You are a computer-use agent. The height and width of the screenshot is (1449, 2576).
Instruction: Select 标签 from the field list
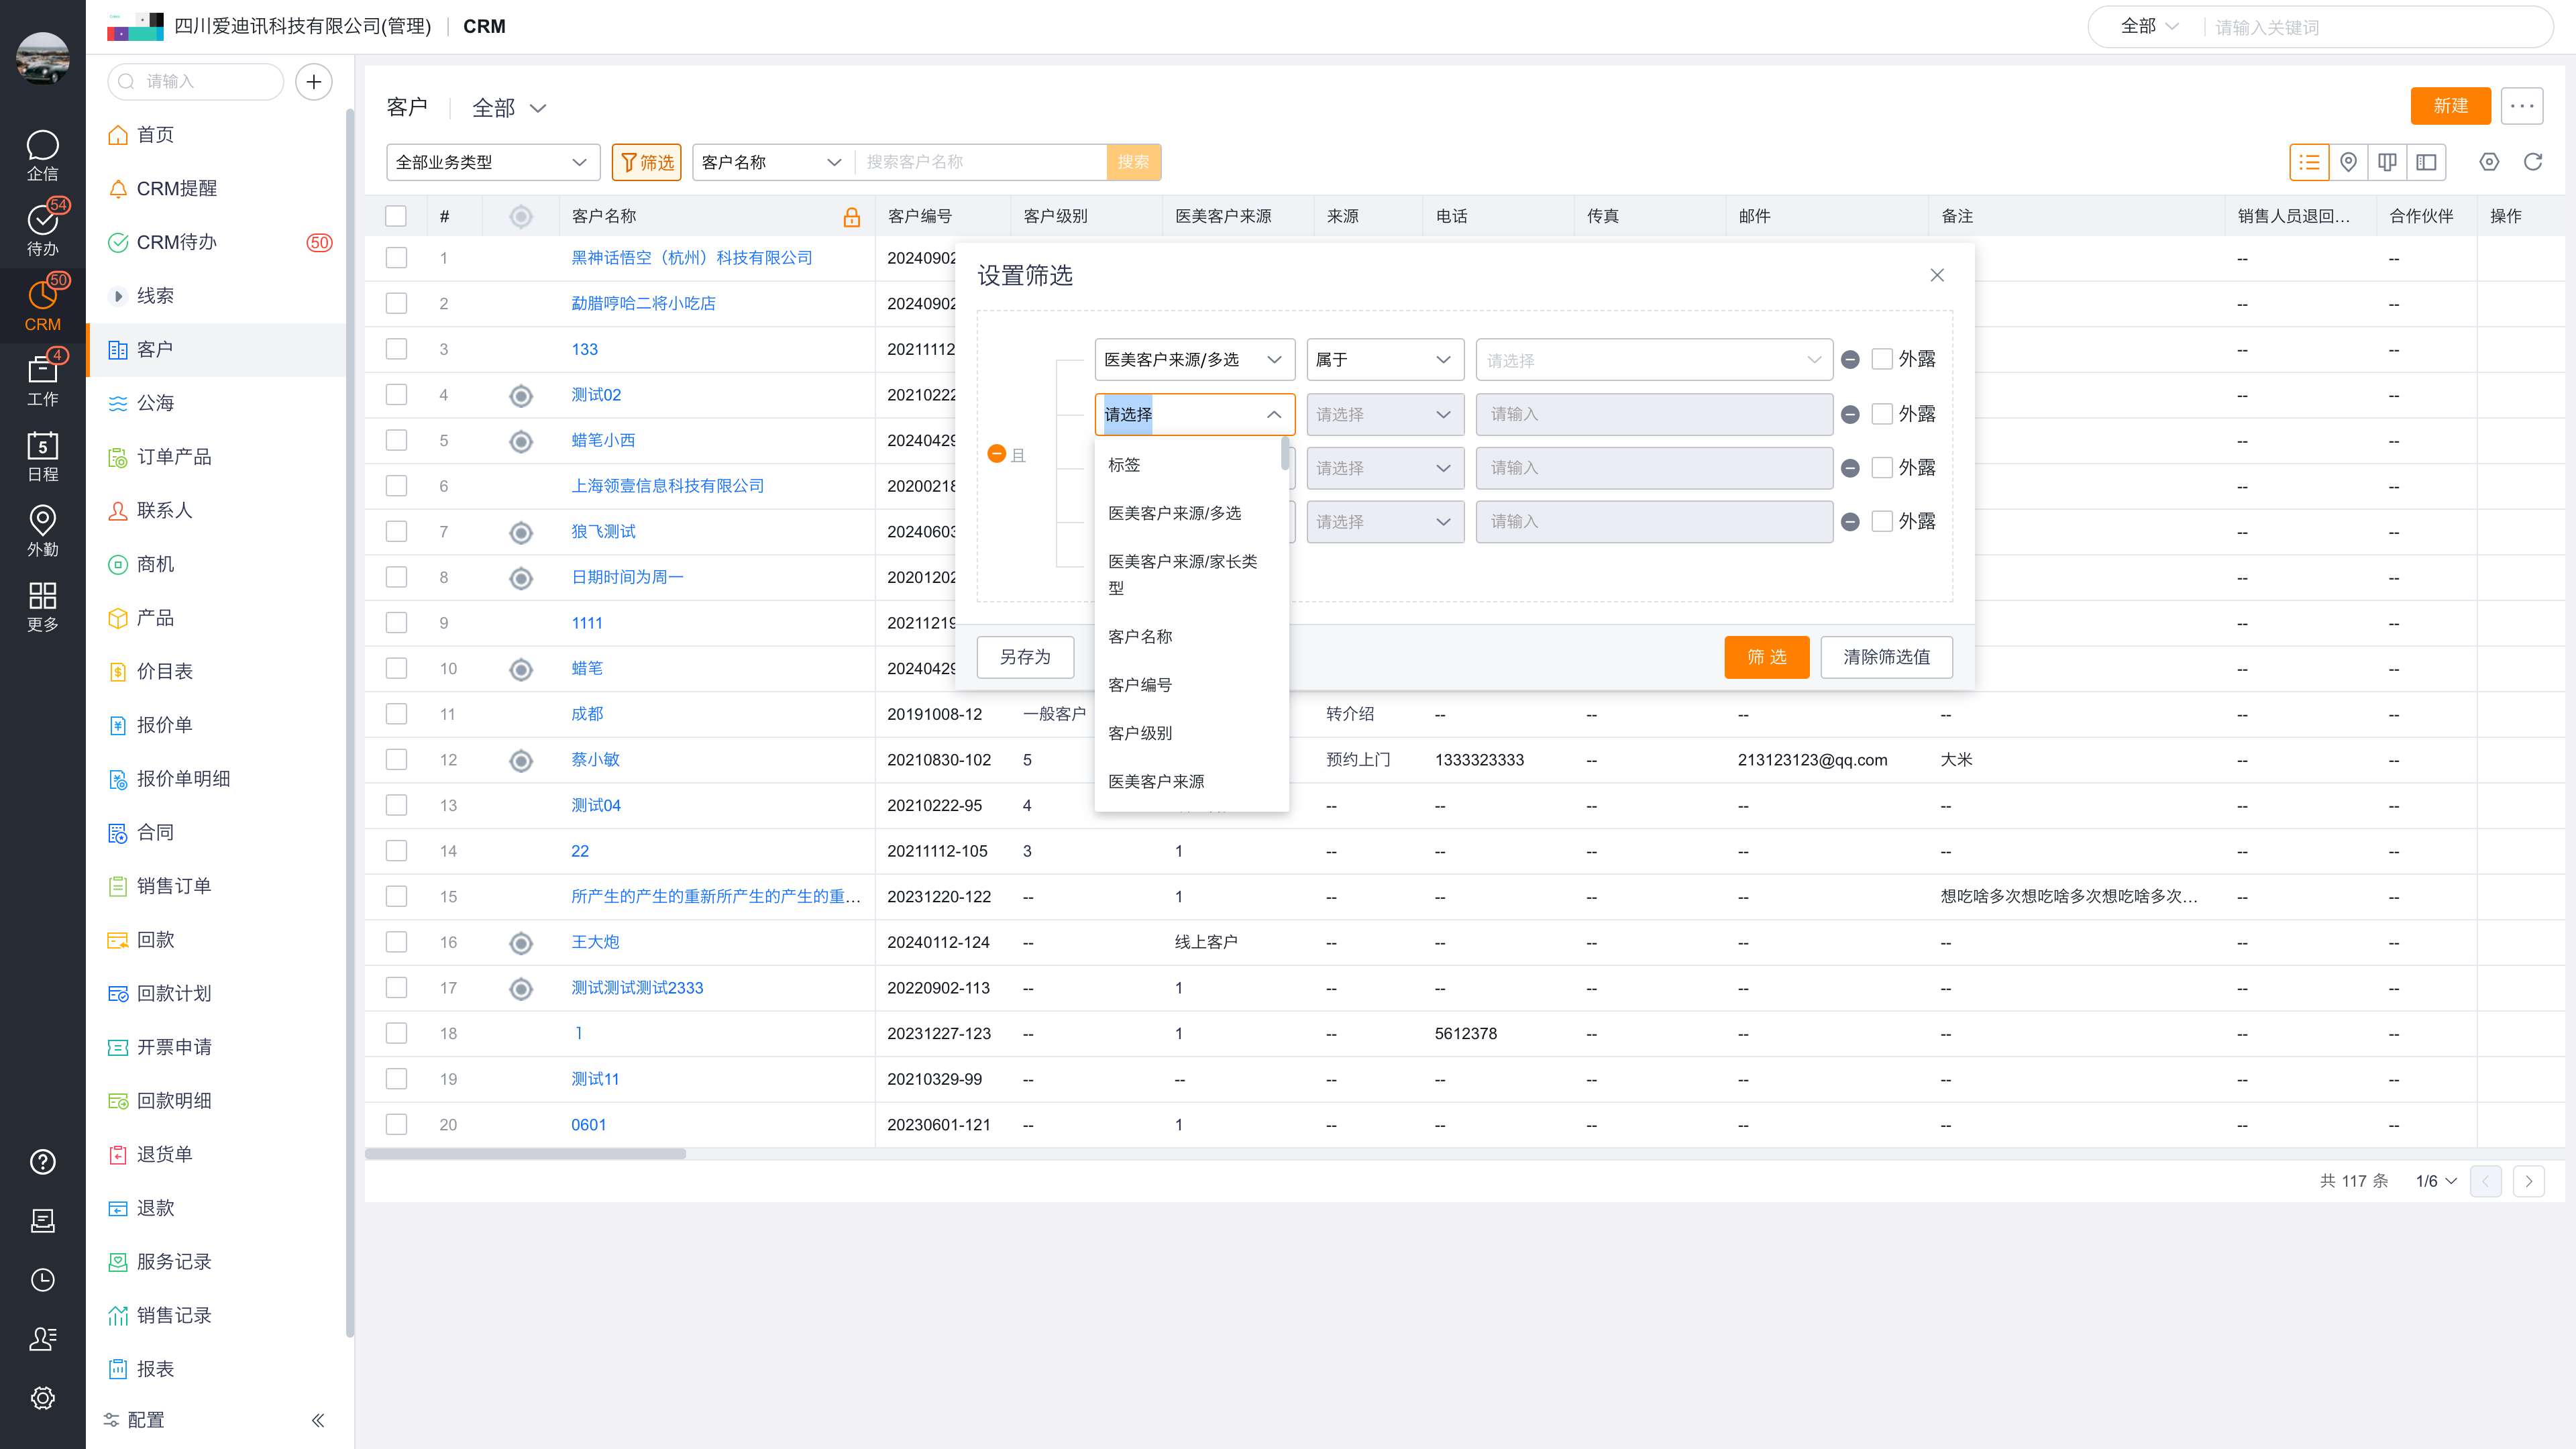point(1190,465)
